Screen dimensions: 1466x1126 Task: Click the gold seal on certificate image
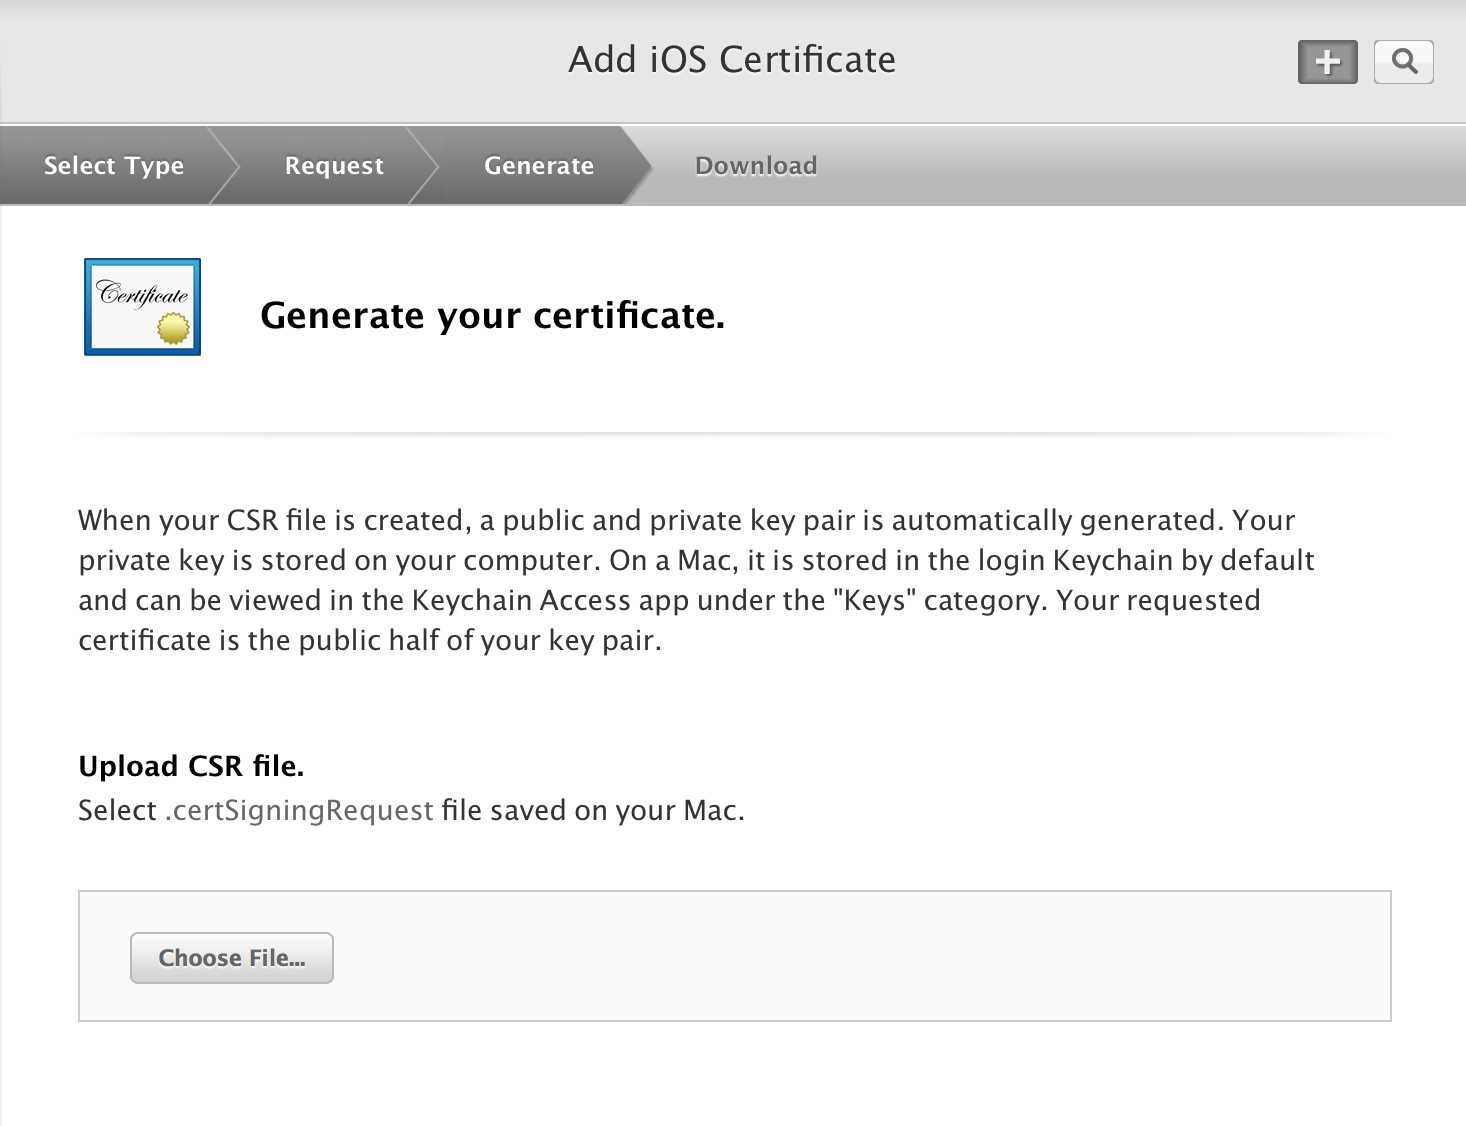(x=173, y=328)
